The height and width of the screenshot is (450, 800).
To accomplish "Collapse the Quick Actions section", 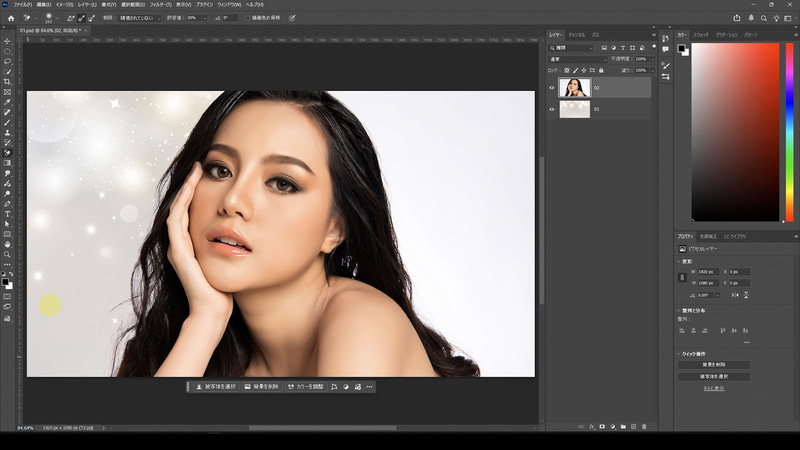I will click(679, 354).
